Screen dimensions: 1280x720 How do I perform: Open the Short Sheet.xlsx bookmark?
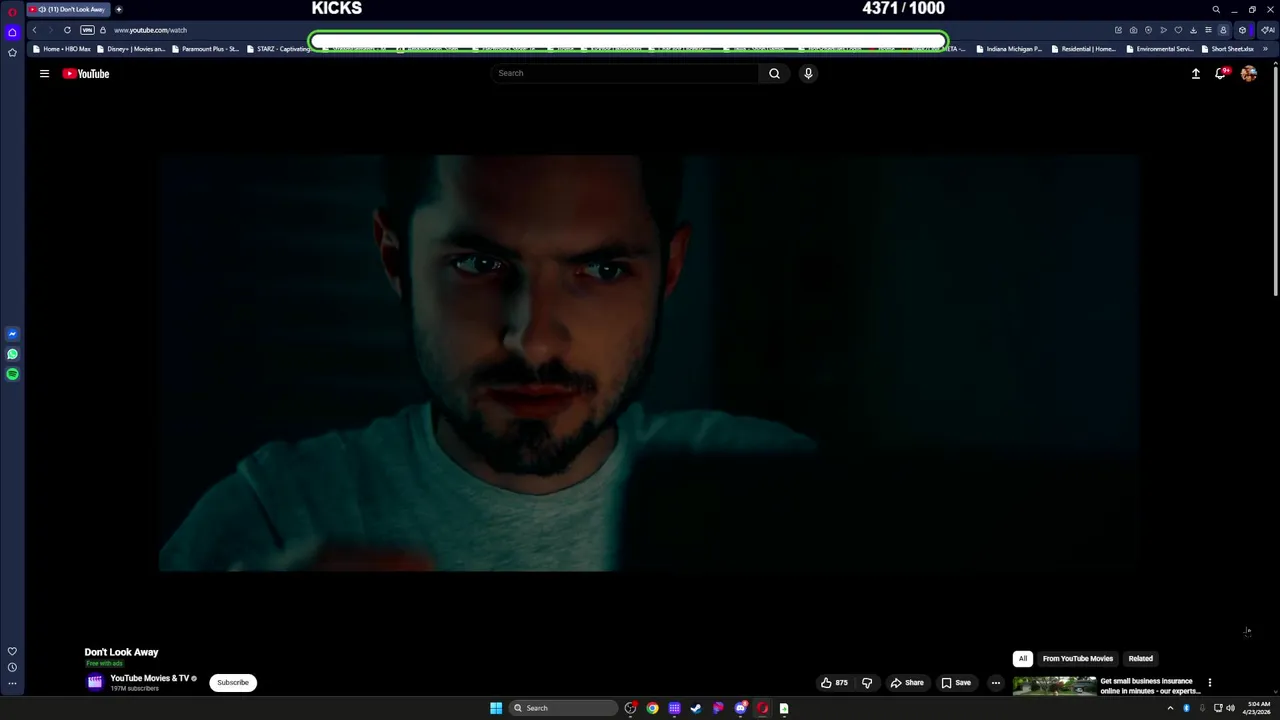point(1228,49)
